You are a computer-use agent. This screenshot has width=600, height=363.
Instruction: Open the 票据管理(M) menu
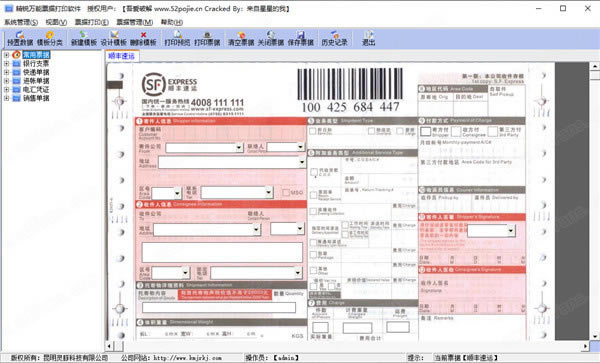[135, 22]
